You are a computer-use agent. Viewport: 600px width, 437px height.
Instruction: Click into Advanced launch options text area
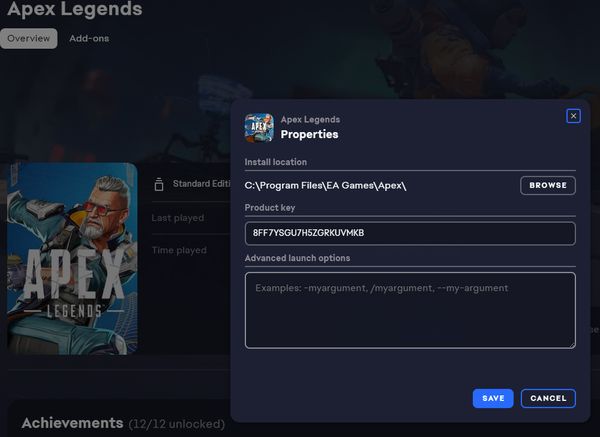pyautogui.click(x=410, y=310)
